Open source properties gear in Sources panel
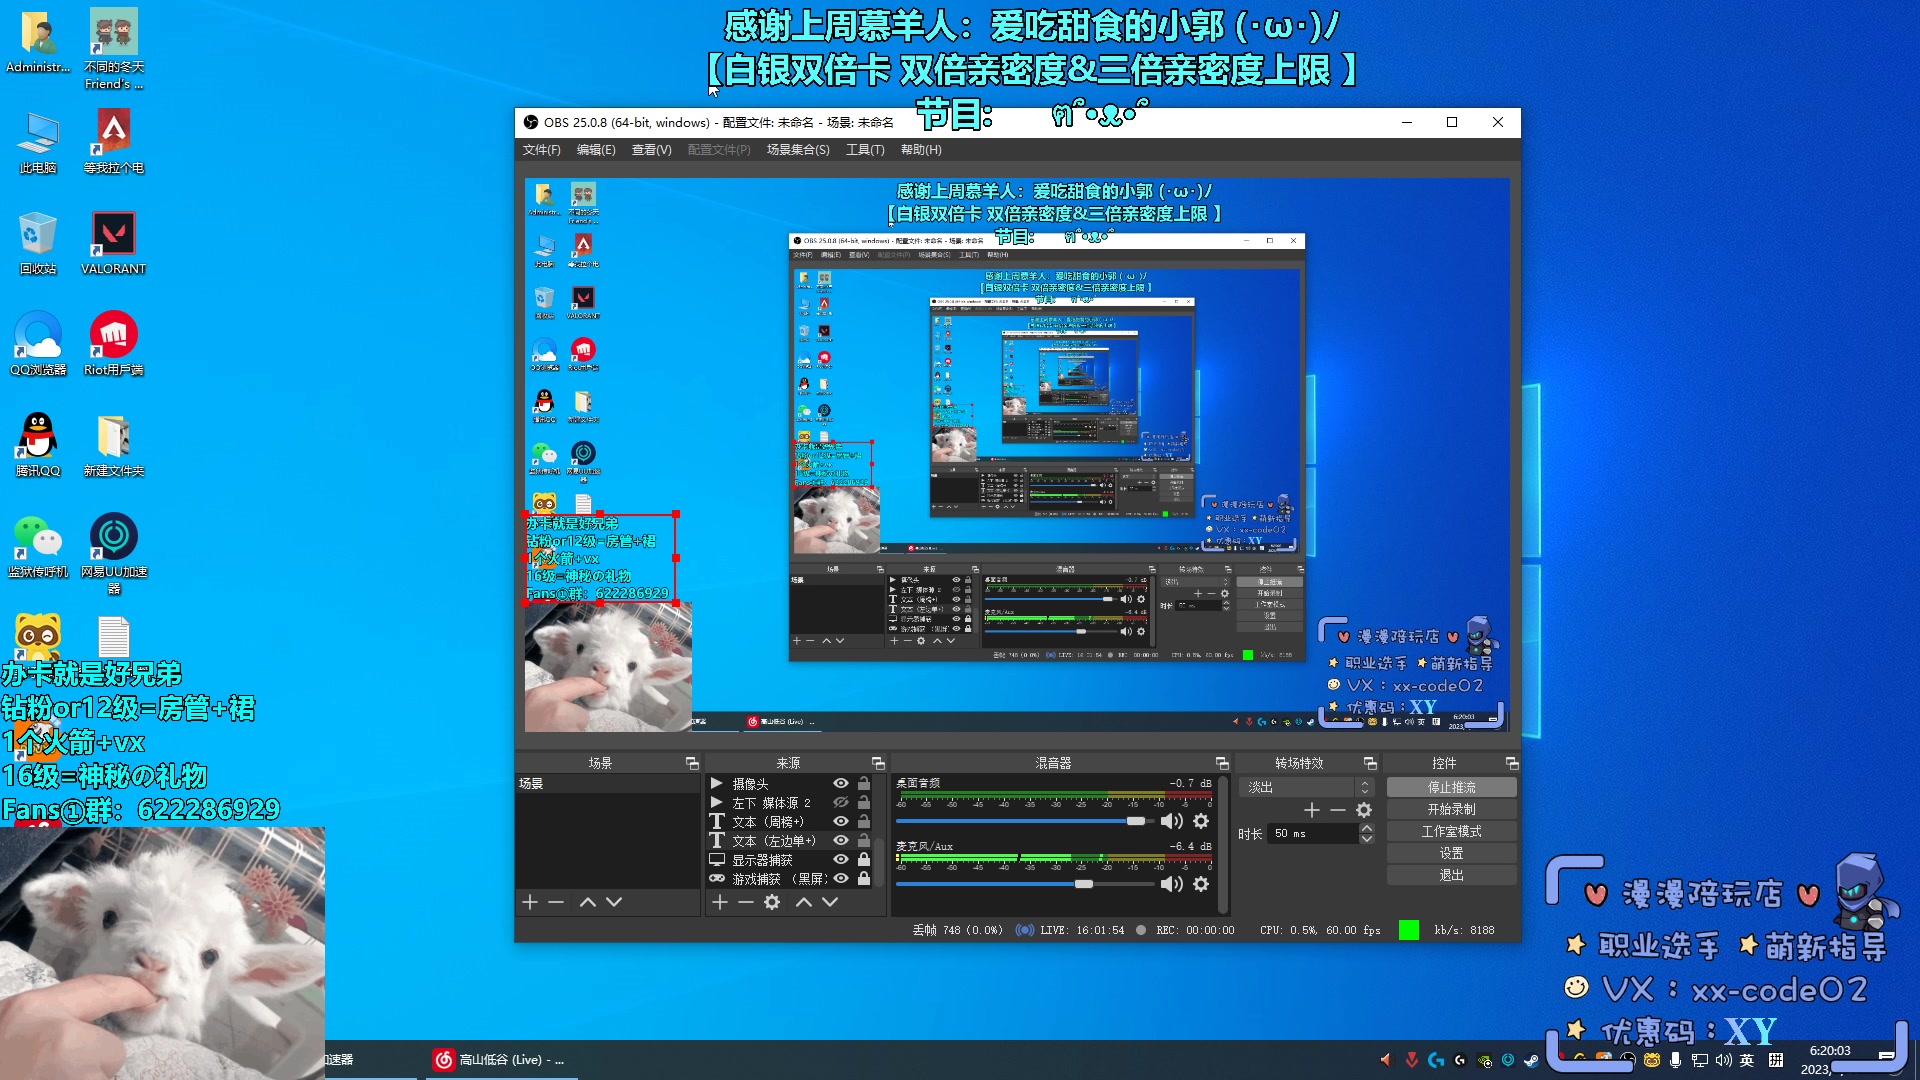 (772, 902)
